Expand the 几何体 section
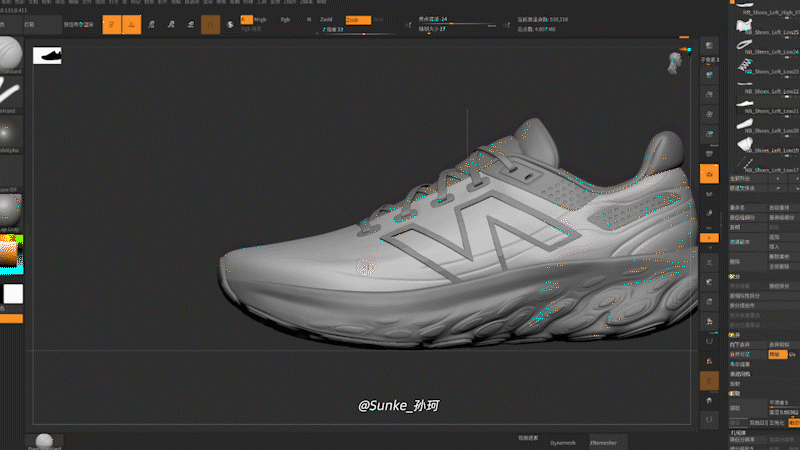The height and width of the screenshot is (450, 800). point(738,433)
